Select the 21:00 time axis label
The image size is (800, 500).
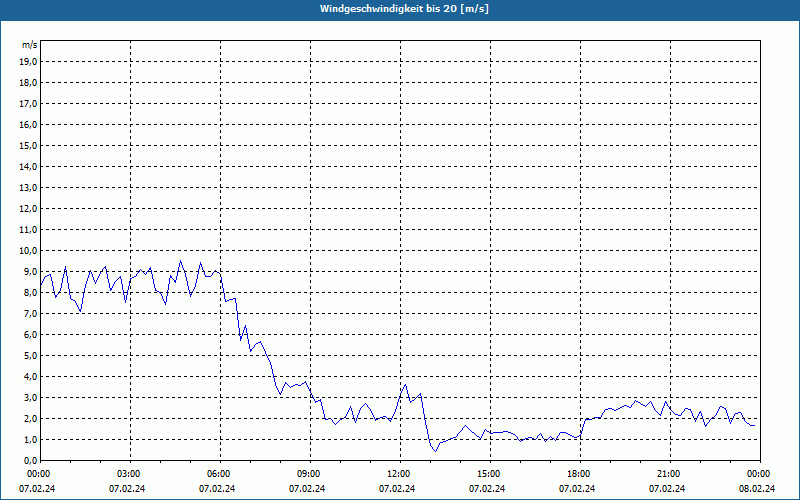click(x=668, y=474)
